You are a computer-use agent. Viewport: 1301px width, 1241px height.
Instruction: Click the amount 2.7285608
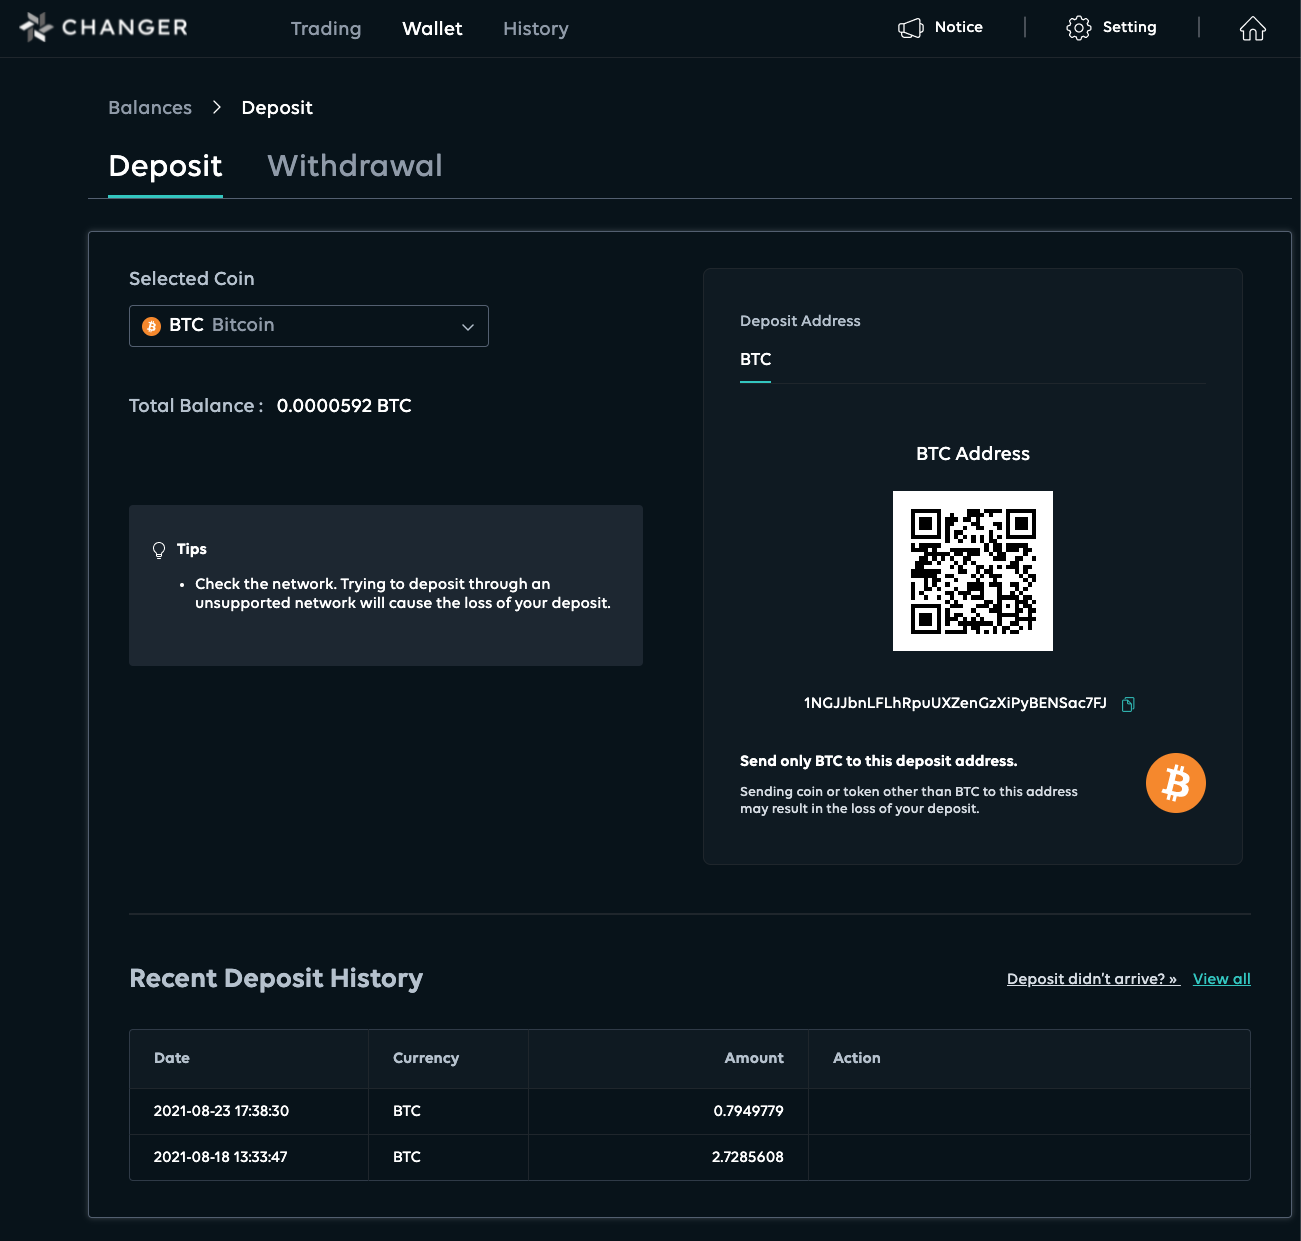point(747,1157)
